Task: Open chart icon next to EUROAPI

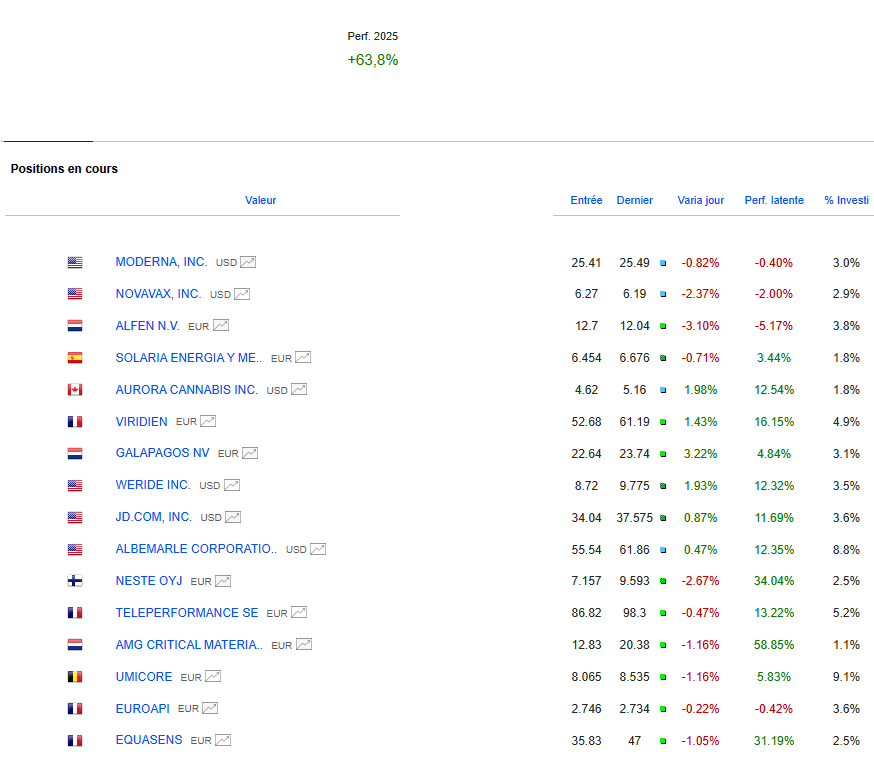Action: pyautogui.click(x=210, y=708)
